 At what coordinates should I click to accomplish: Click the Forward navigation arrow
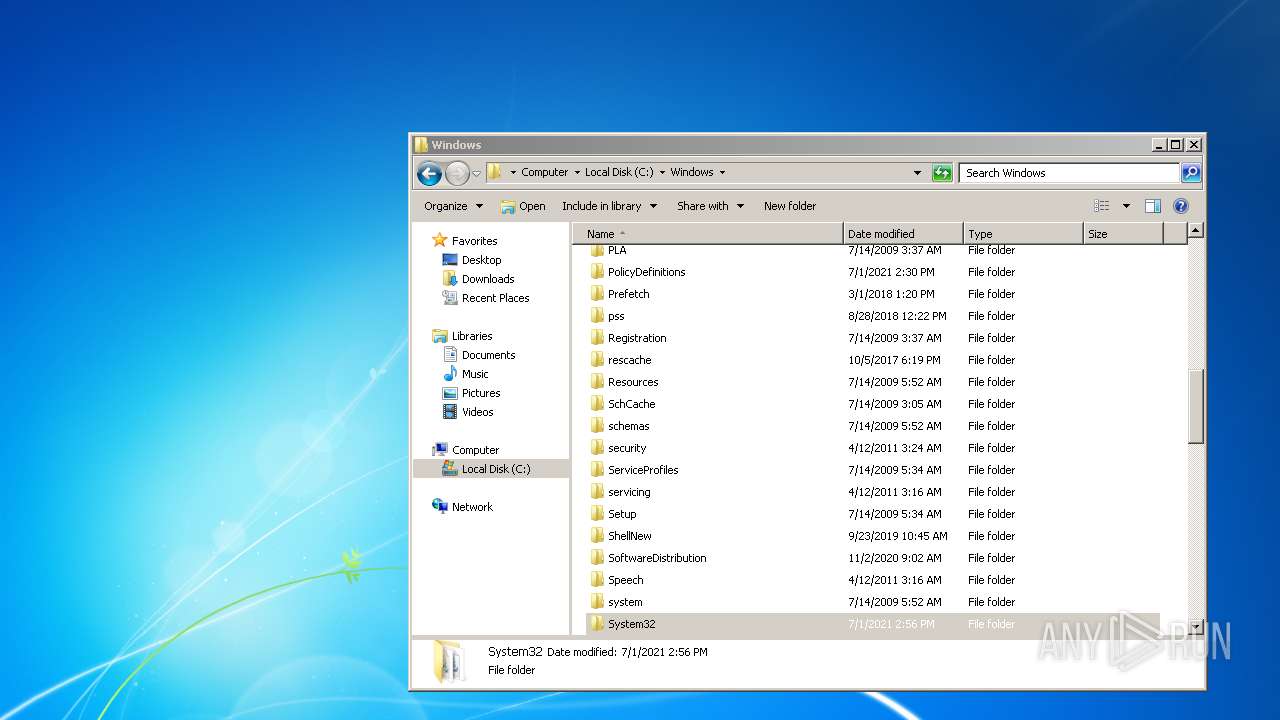coord(457,173)
